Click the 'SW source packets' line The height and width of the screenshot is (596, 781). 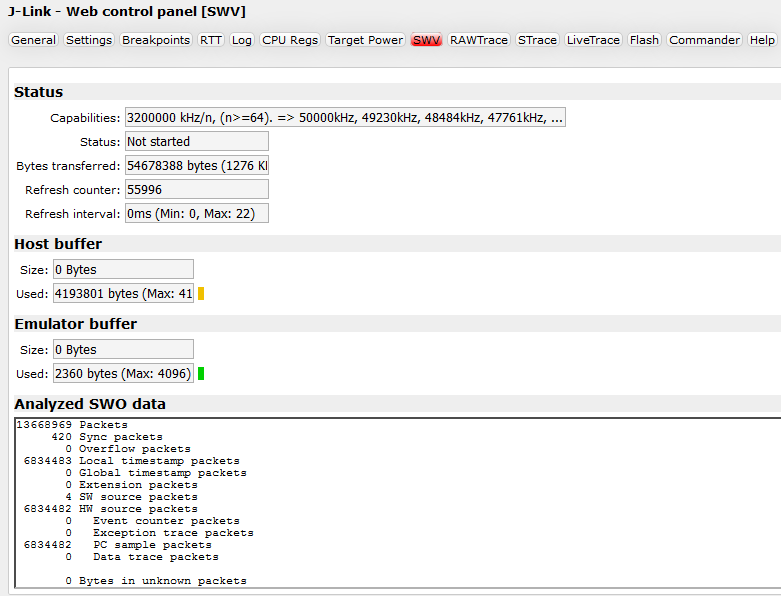(x=131, y=496)
